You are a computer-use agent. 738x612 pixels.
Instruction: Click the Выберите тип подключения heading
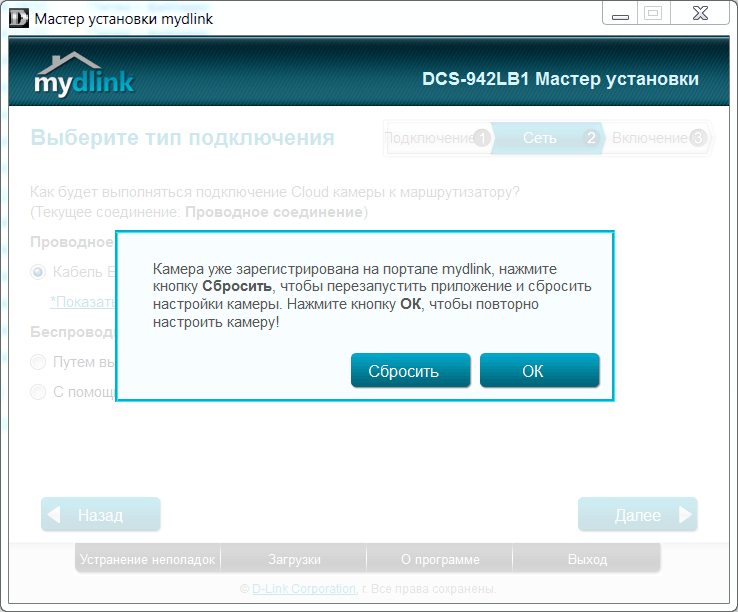click(183, 137)
